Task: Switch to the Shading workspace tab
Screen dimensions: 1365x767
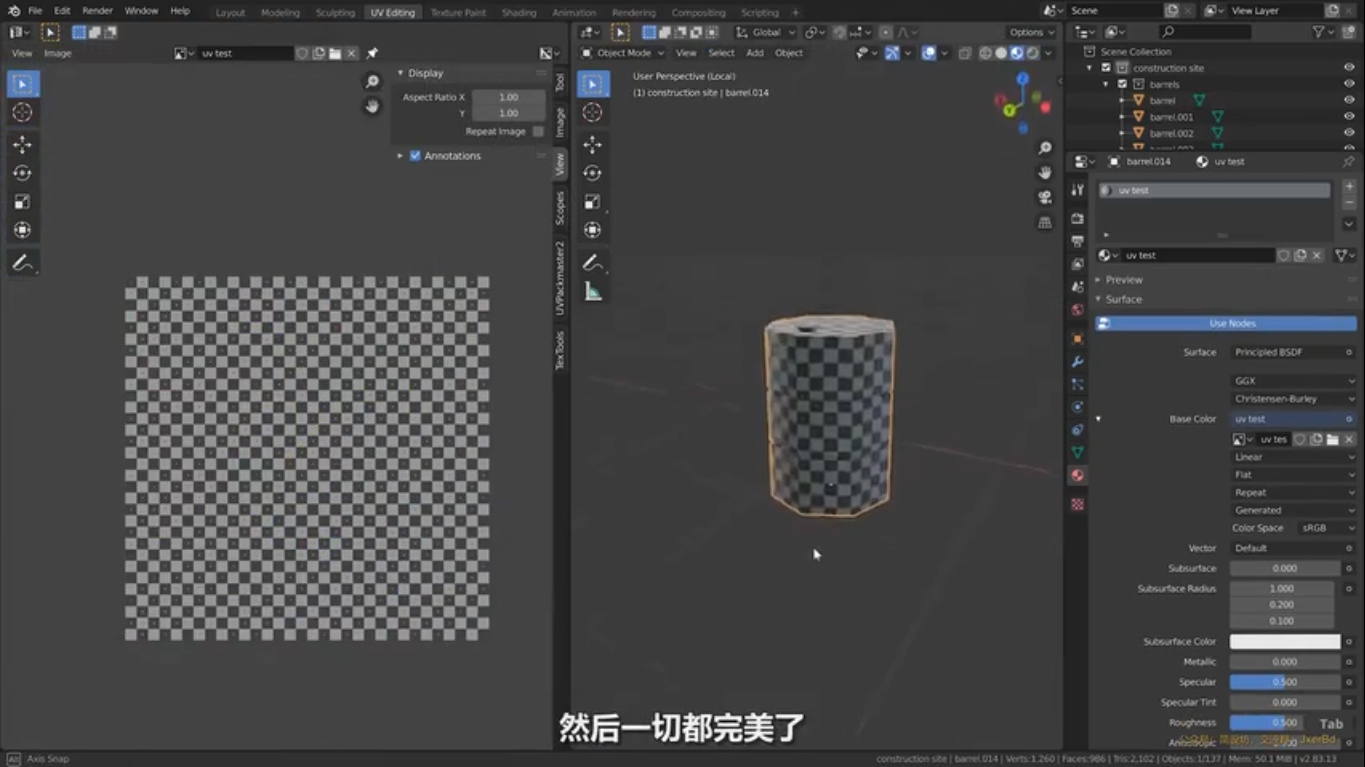Action: click(x=519, y=13)
